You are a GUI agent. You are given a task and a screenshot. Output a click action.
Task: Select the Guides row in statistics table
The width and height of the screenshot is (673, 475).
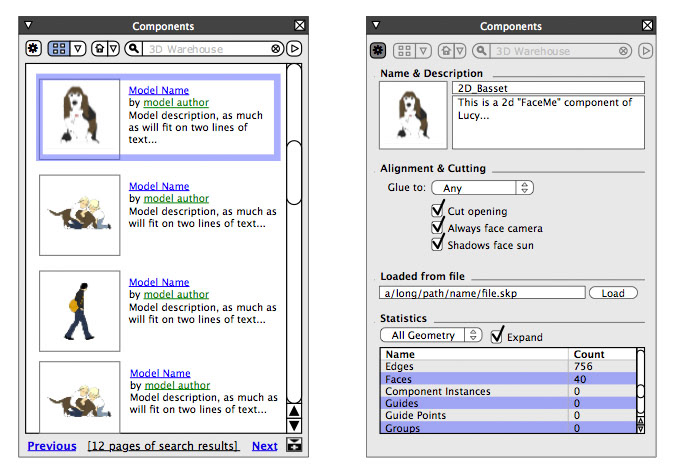pos(508,403)
